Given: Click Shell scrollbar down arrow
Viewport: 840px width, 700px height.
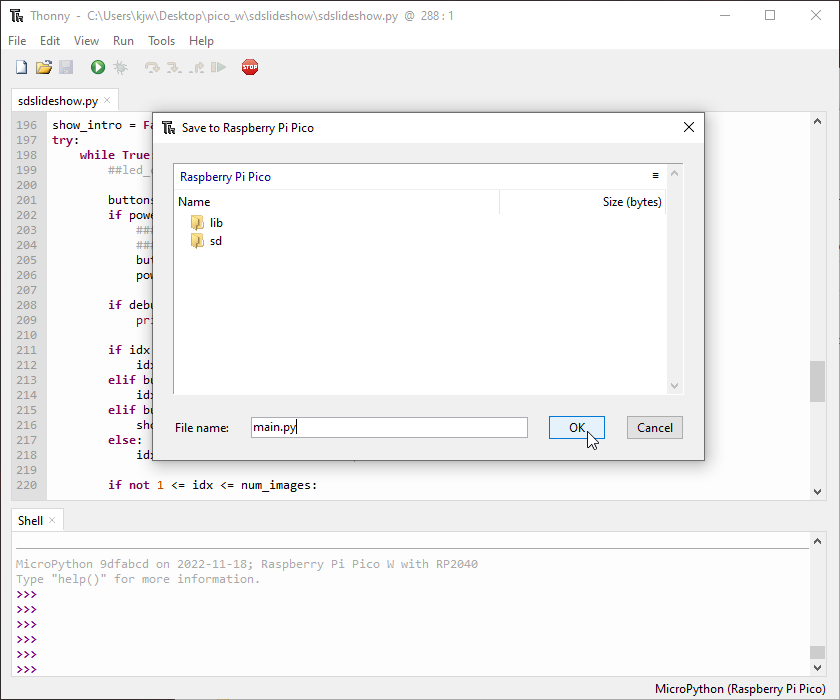Looking at the screenshot, I should point(817,667).
